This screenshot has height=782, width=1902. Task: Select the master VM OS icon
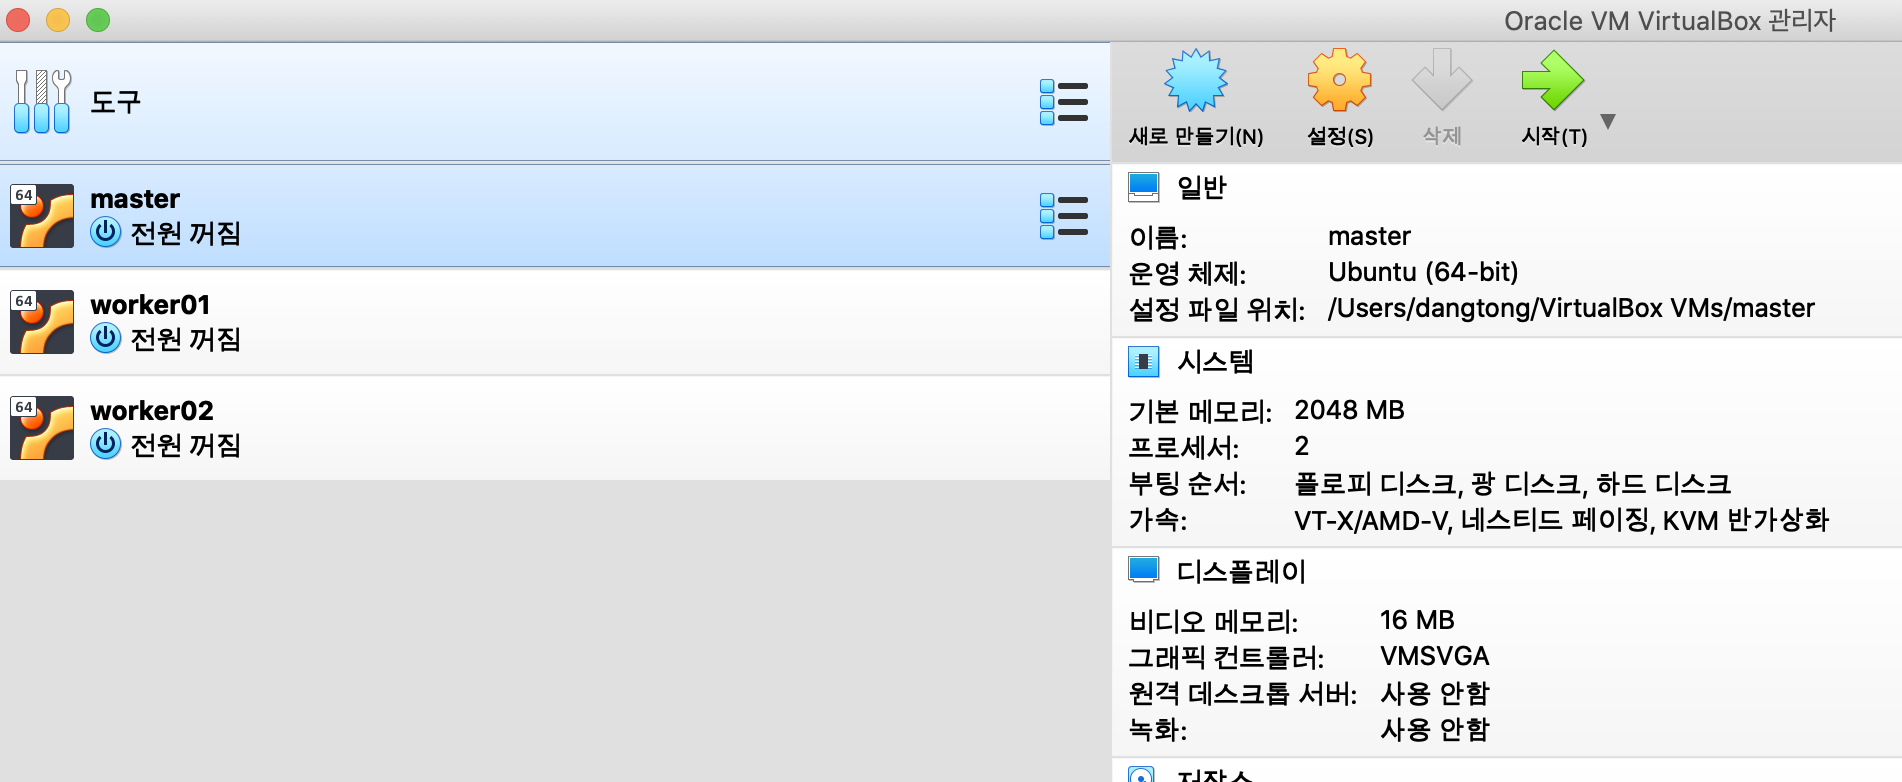pyautogui.click(x=42, y=215)
